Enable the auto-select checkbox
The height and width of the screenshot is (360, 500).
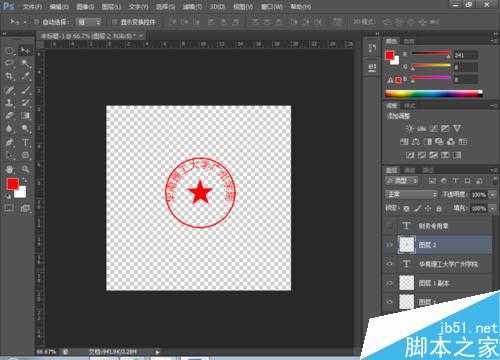point(36,22)
